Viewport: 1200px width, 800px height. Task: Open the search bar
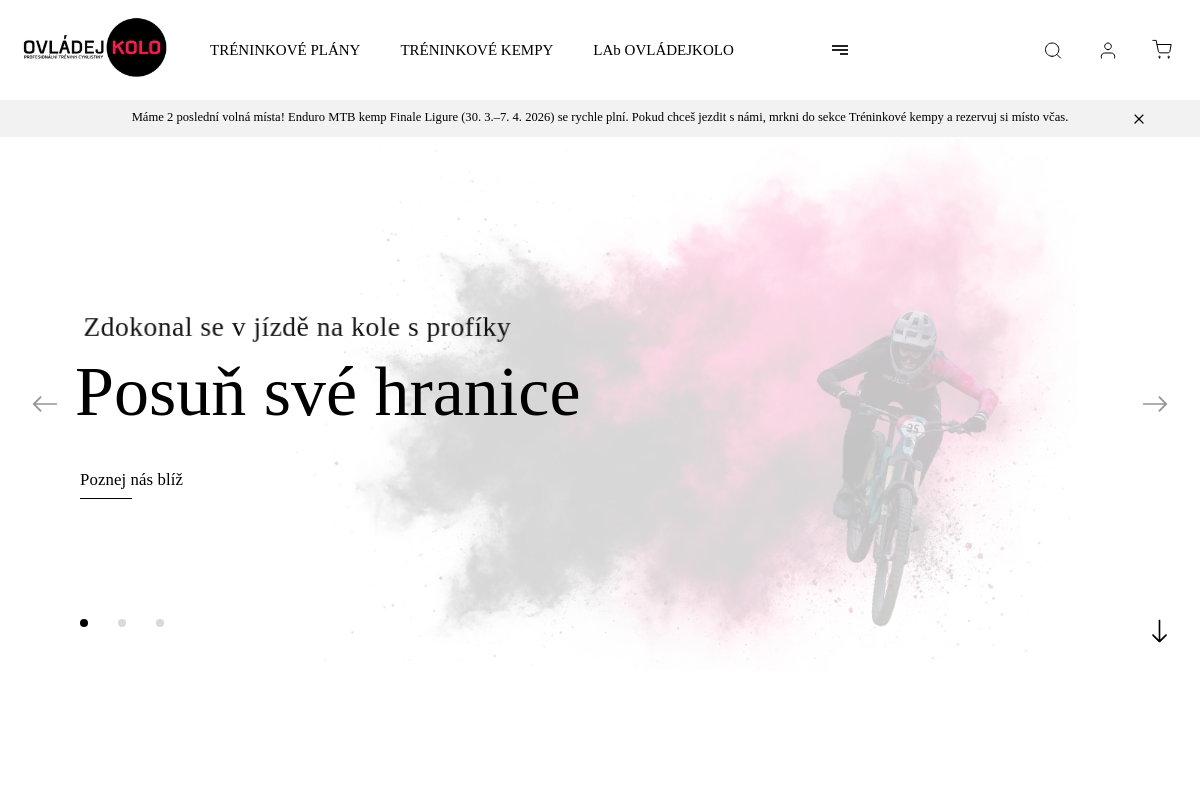tap(1053, 50)
